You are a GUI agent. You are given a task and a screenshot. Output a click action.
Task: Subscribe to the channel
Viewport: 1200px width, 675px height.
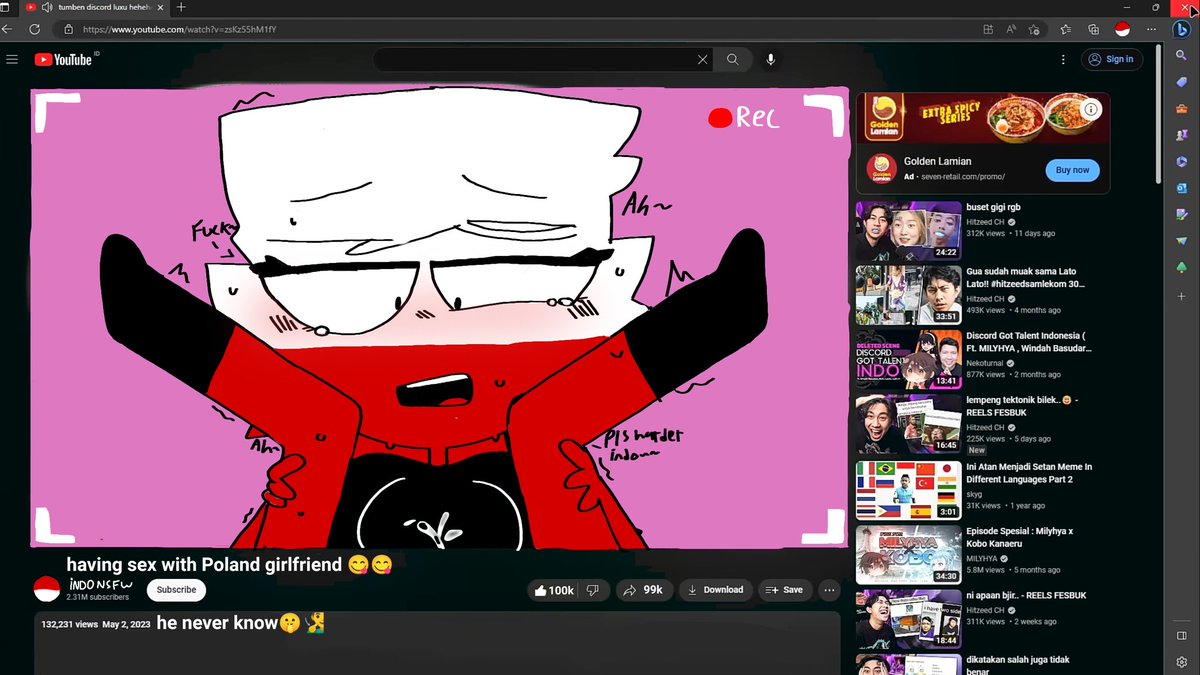click(x=176, y=590)
